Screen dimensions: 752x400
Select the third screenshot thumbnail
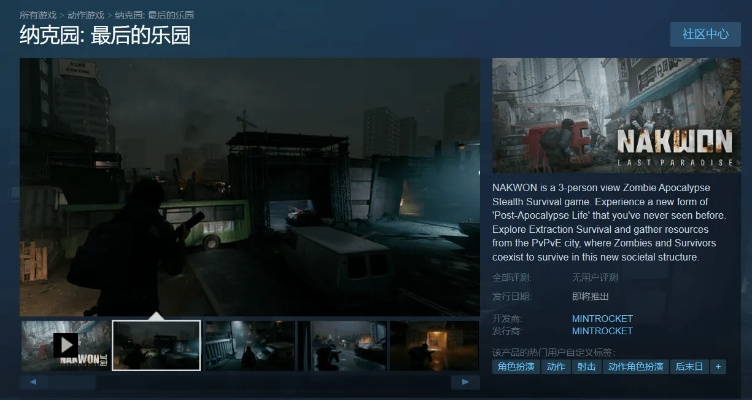click(249, 345)
